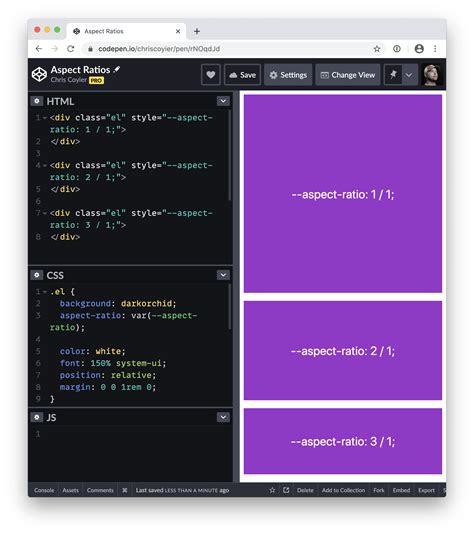Collapse the .el rule fold in CSS
This screenshot has height=534, width=474.
(45, 292)
